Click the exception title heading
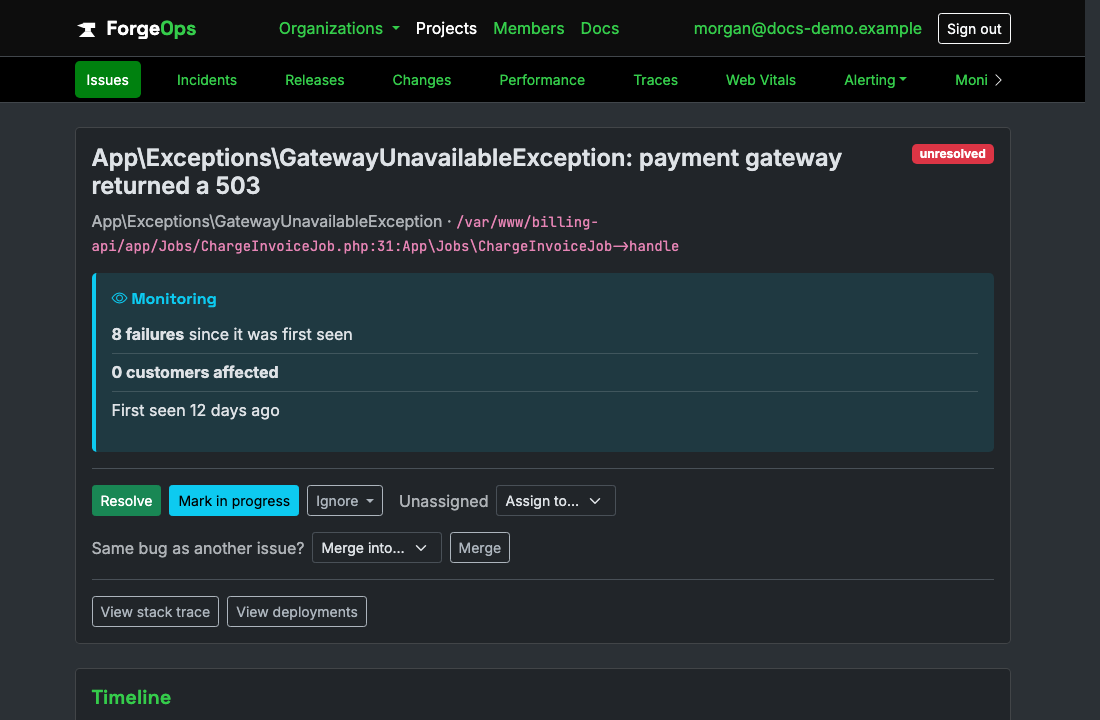 coord(467,172)
